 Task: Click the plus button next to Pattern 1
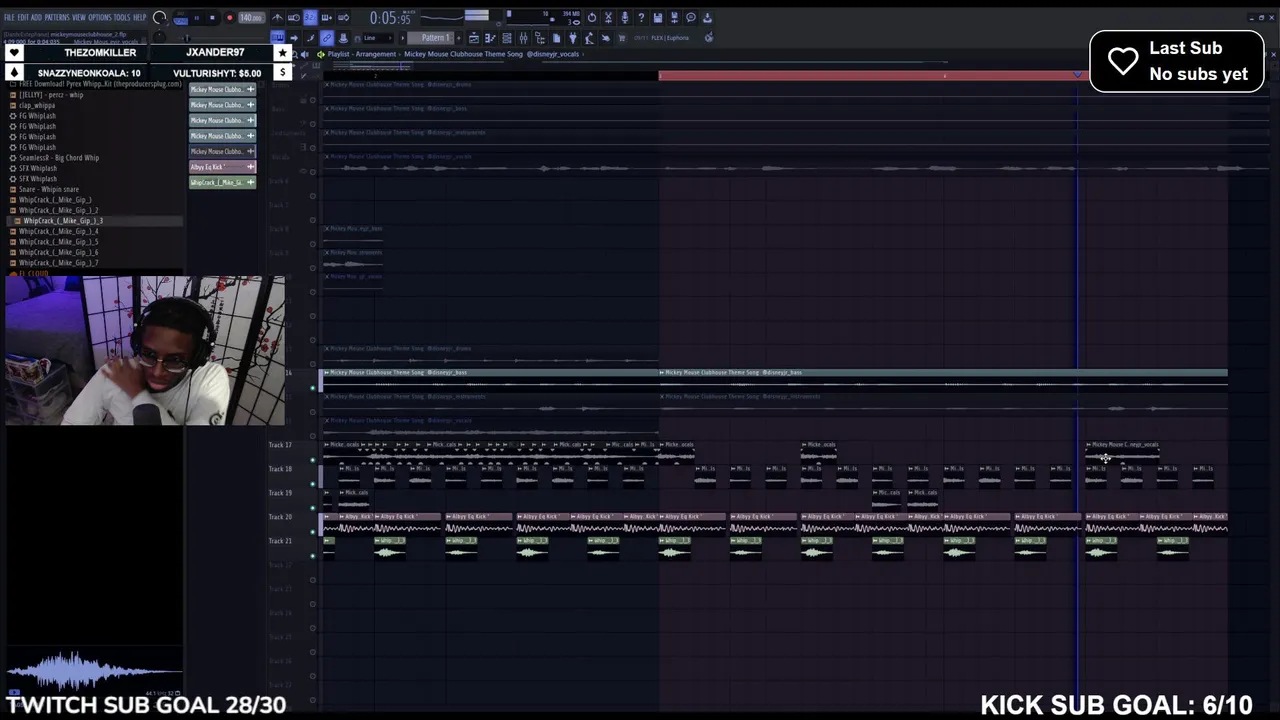pyautogui.click(x=458, y=38)
